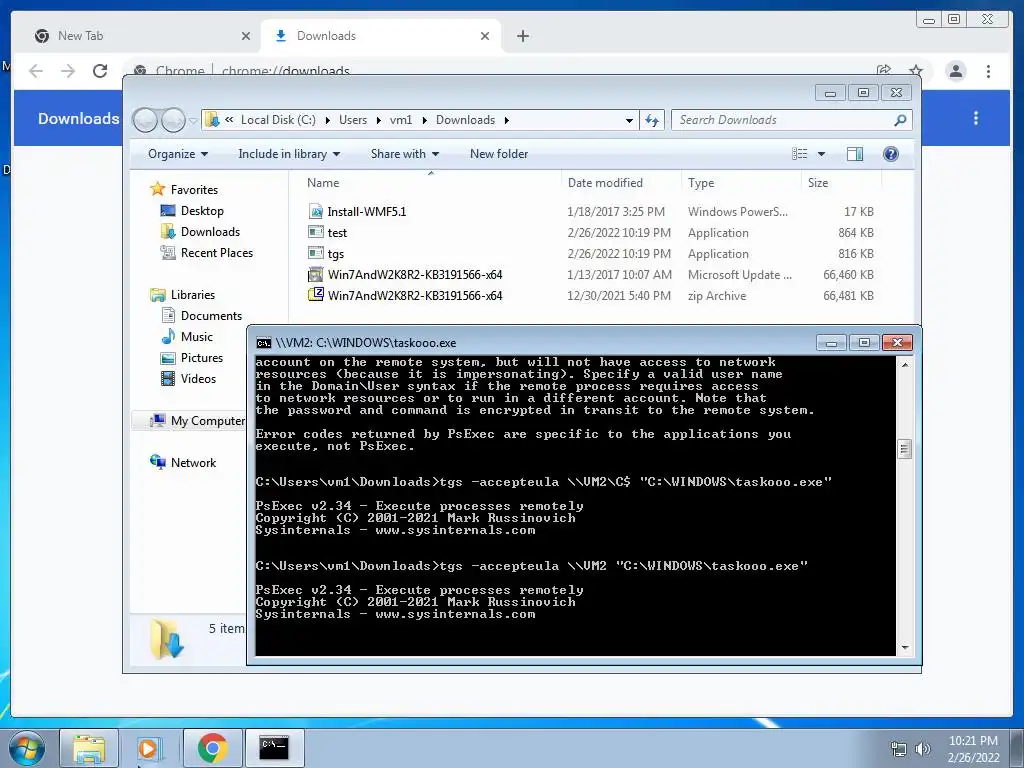The height and width of the screenshot is (768, 1024).
Task: Open the view options dropdown arrow
Action: pyautogui.click(x=822, y=154)
